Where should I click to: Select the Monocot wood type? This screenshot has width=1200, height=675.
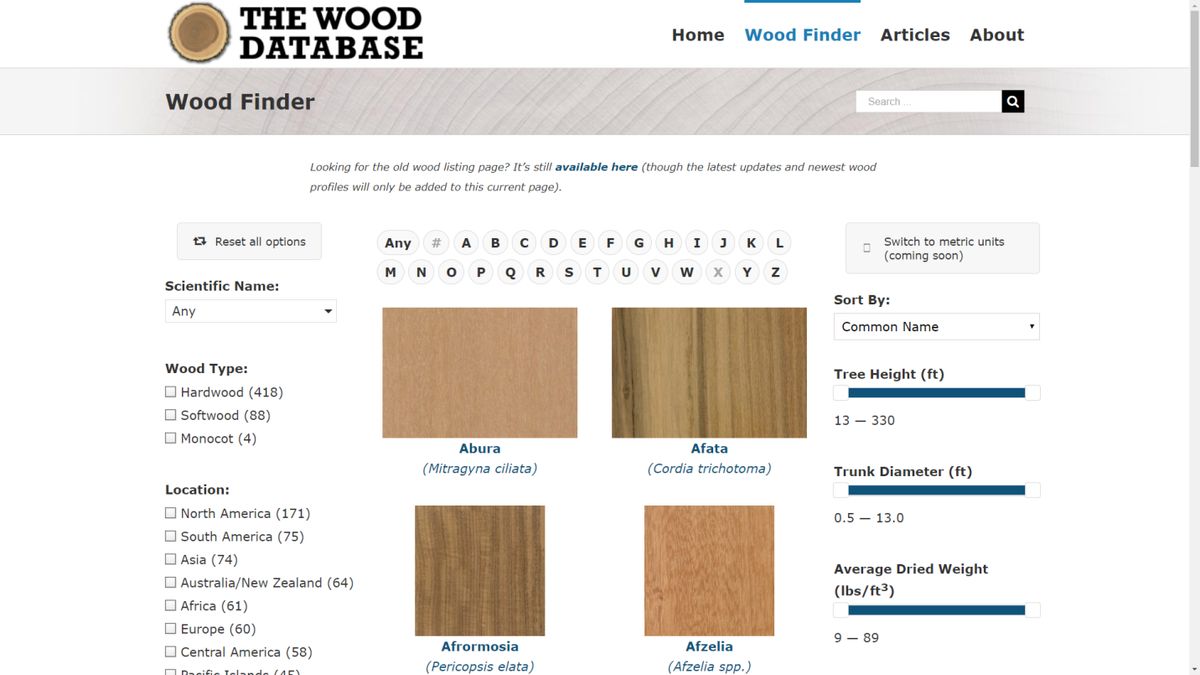170,437
